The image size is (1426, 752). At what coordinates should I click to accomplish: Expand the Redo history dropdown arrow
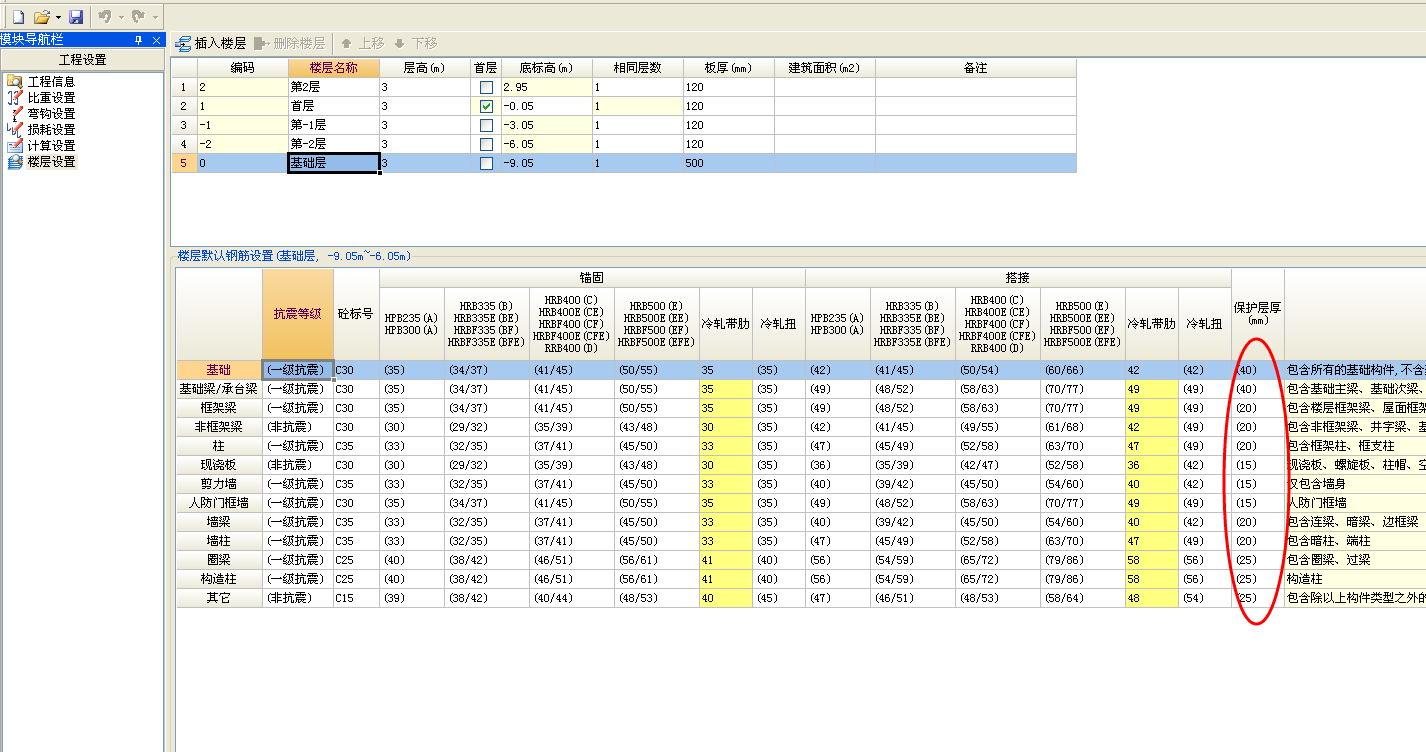pyautogui.click(x=155, y=17)
